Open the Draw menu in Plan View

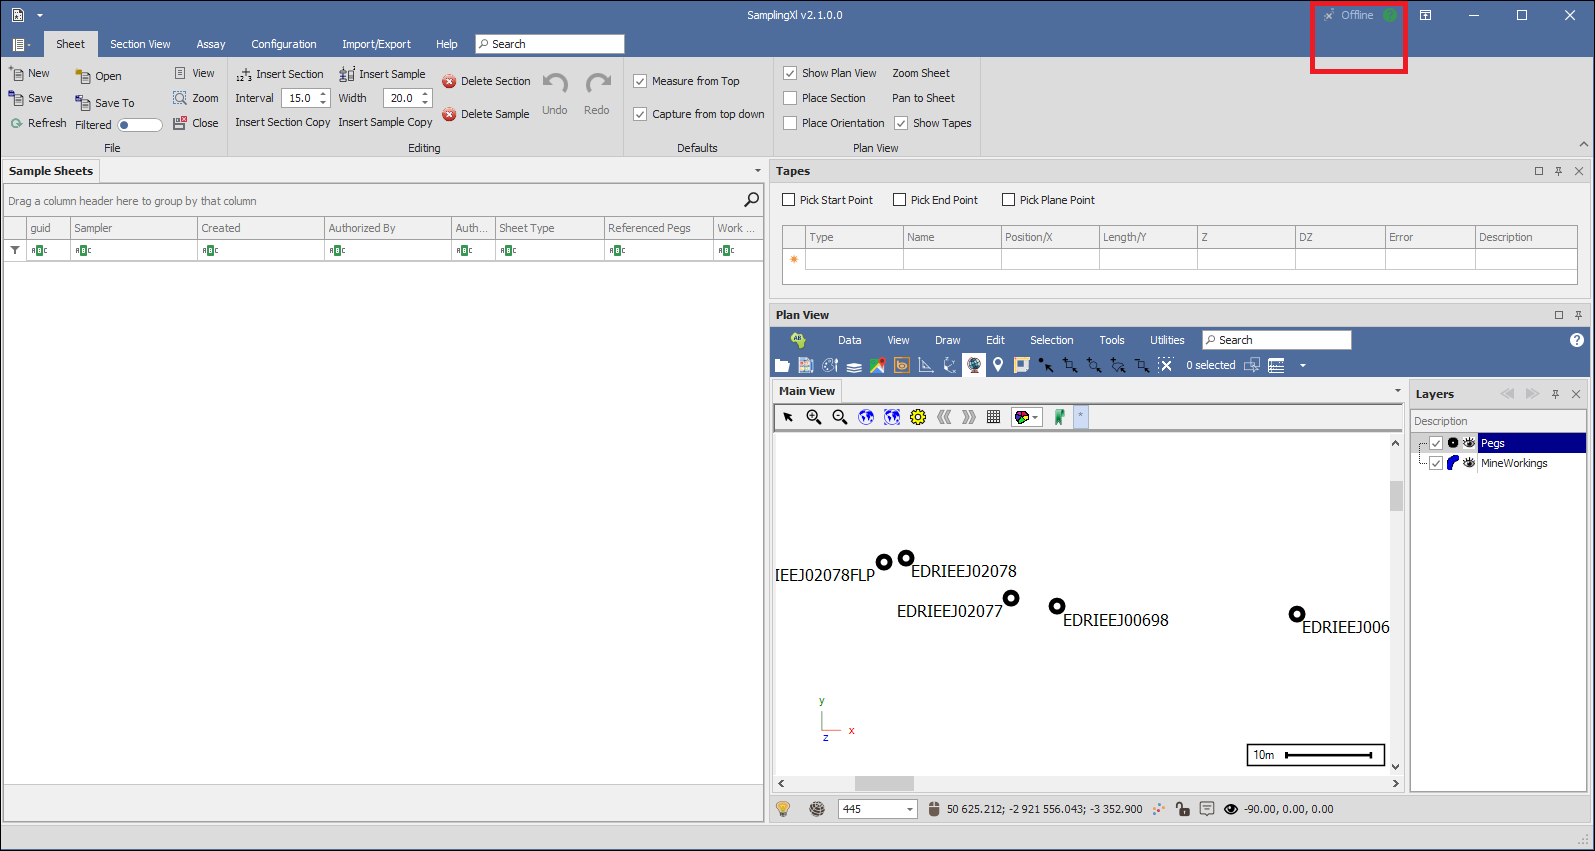point(947,340)
